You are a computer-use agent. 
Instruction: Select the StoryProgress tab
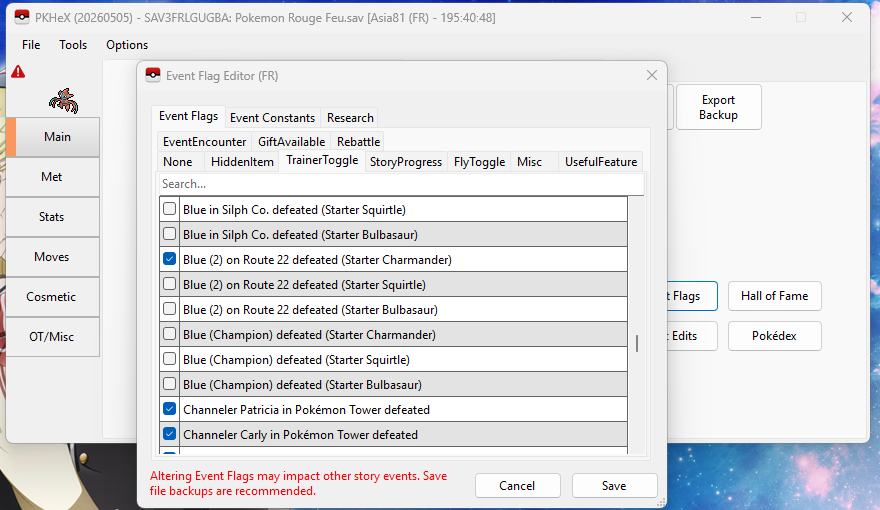(x=406, y=162)
